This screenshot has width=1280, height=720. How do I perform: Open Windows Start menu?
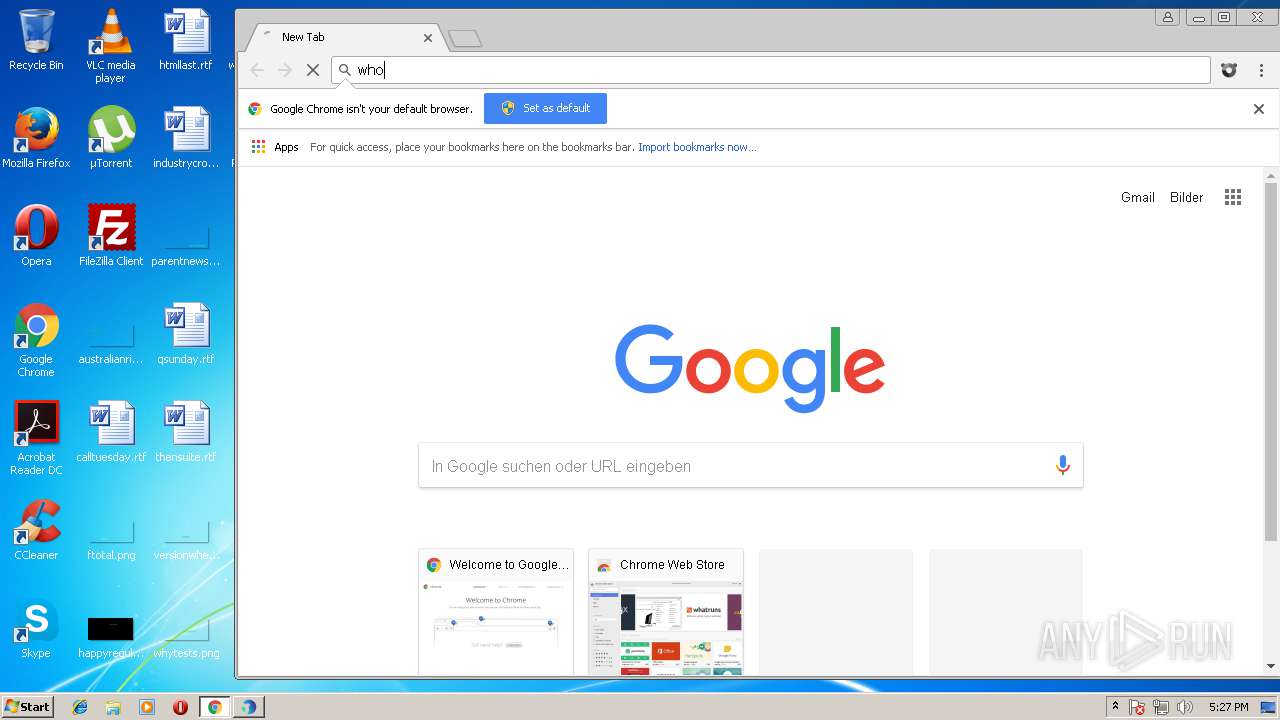[x=27, y=707]
